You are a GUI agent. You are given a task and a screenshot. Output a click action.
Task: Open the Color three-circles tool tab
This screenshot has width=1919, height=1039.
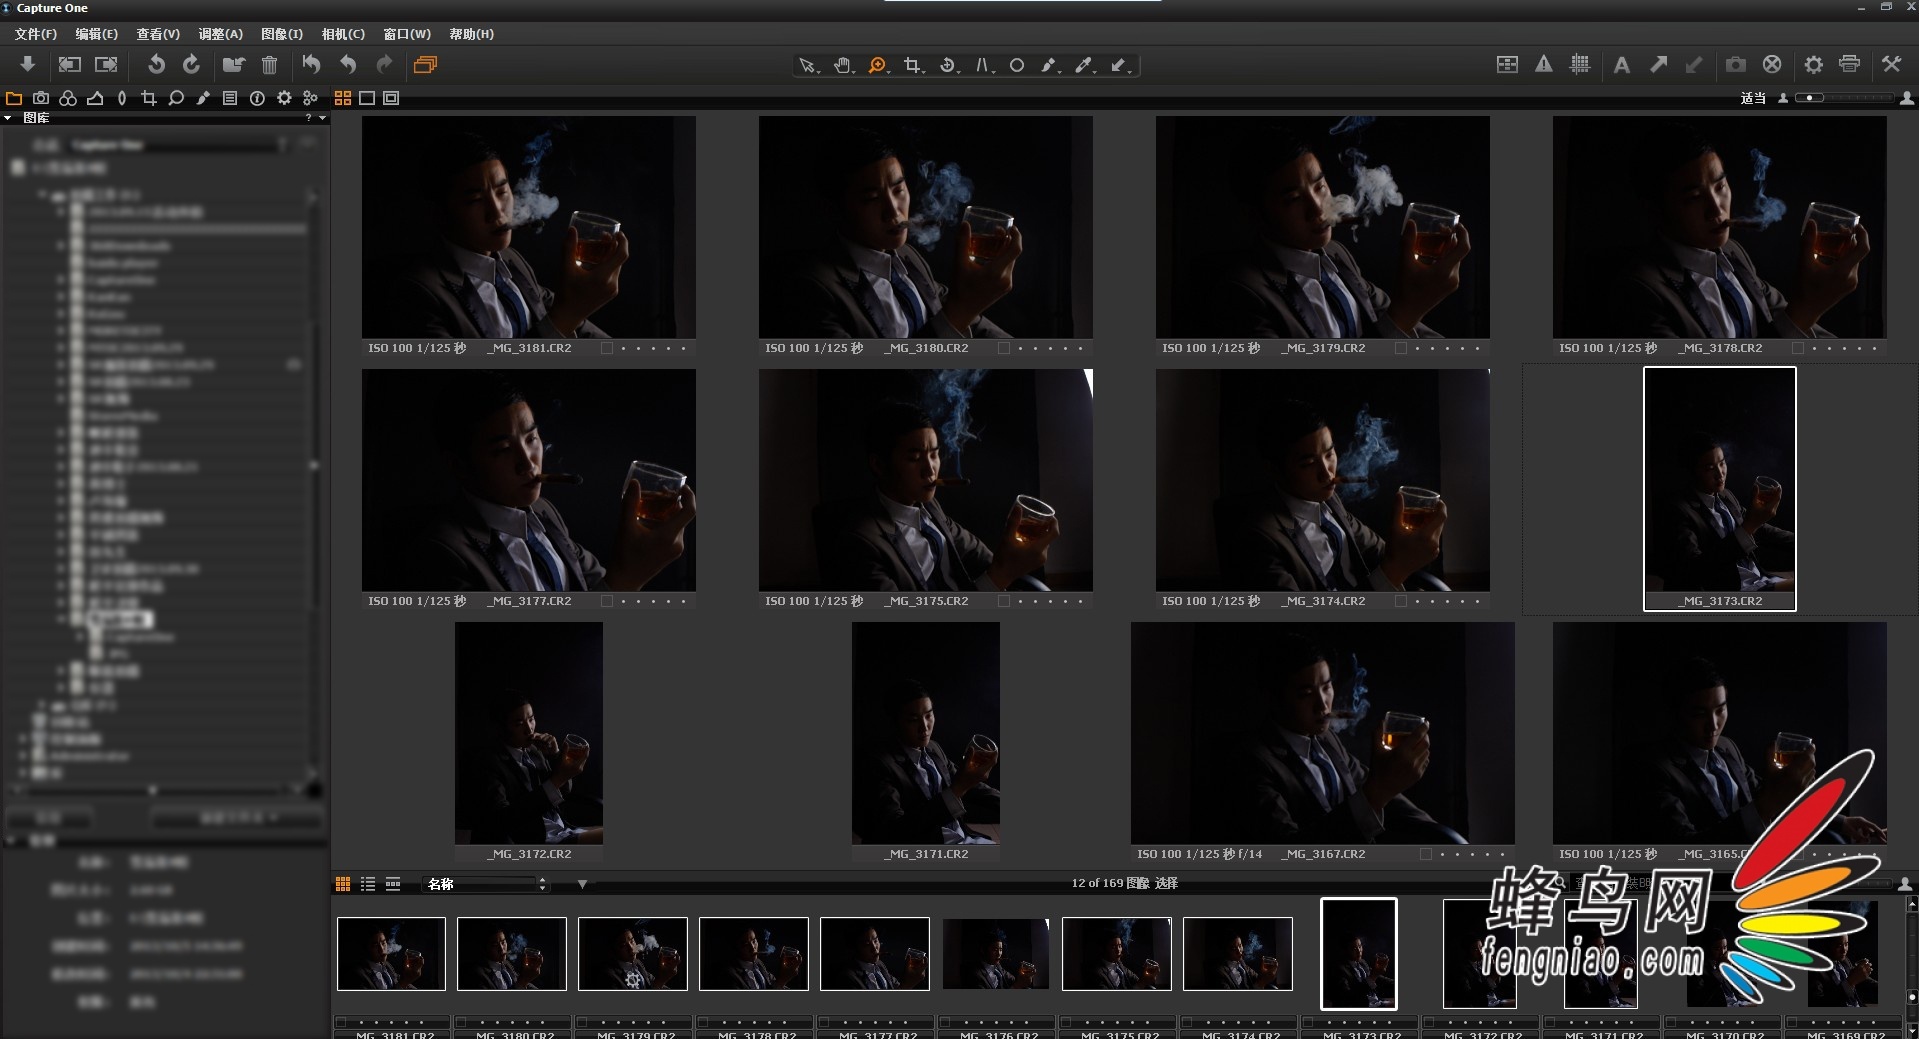pos(68,98)
